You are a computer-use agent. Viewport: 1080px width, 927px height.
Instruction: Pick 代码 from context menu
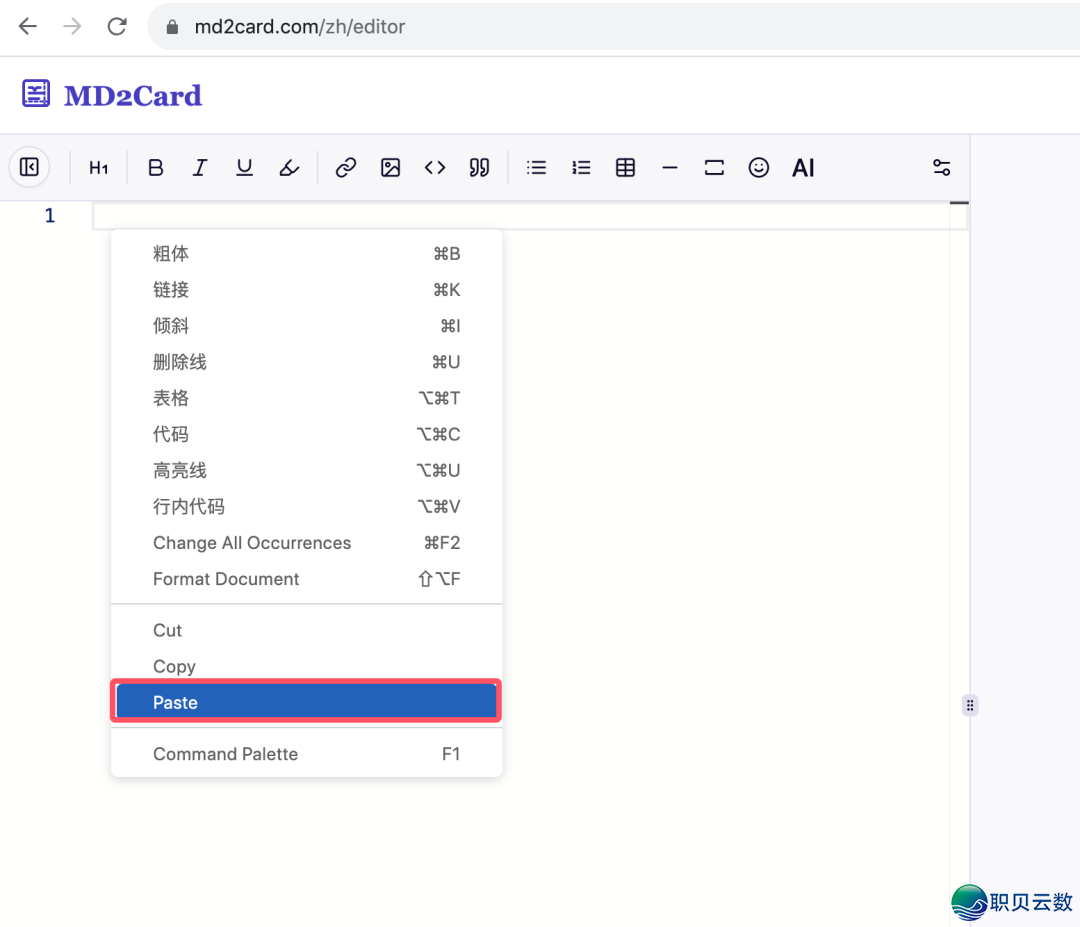point(307,435)
